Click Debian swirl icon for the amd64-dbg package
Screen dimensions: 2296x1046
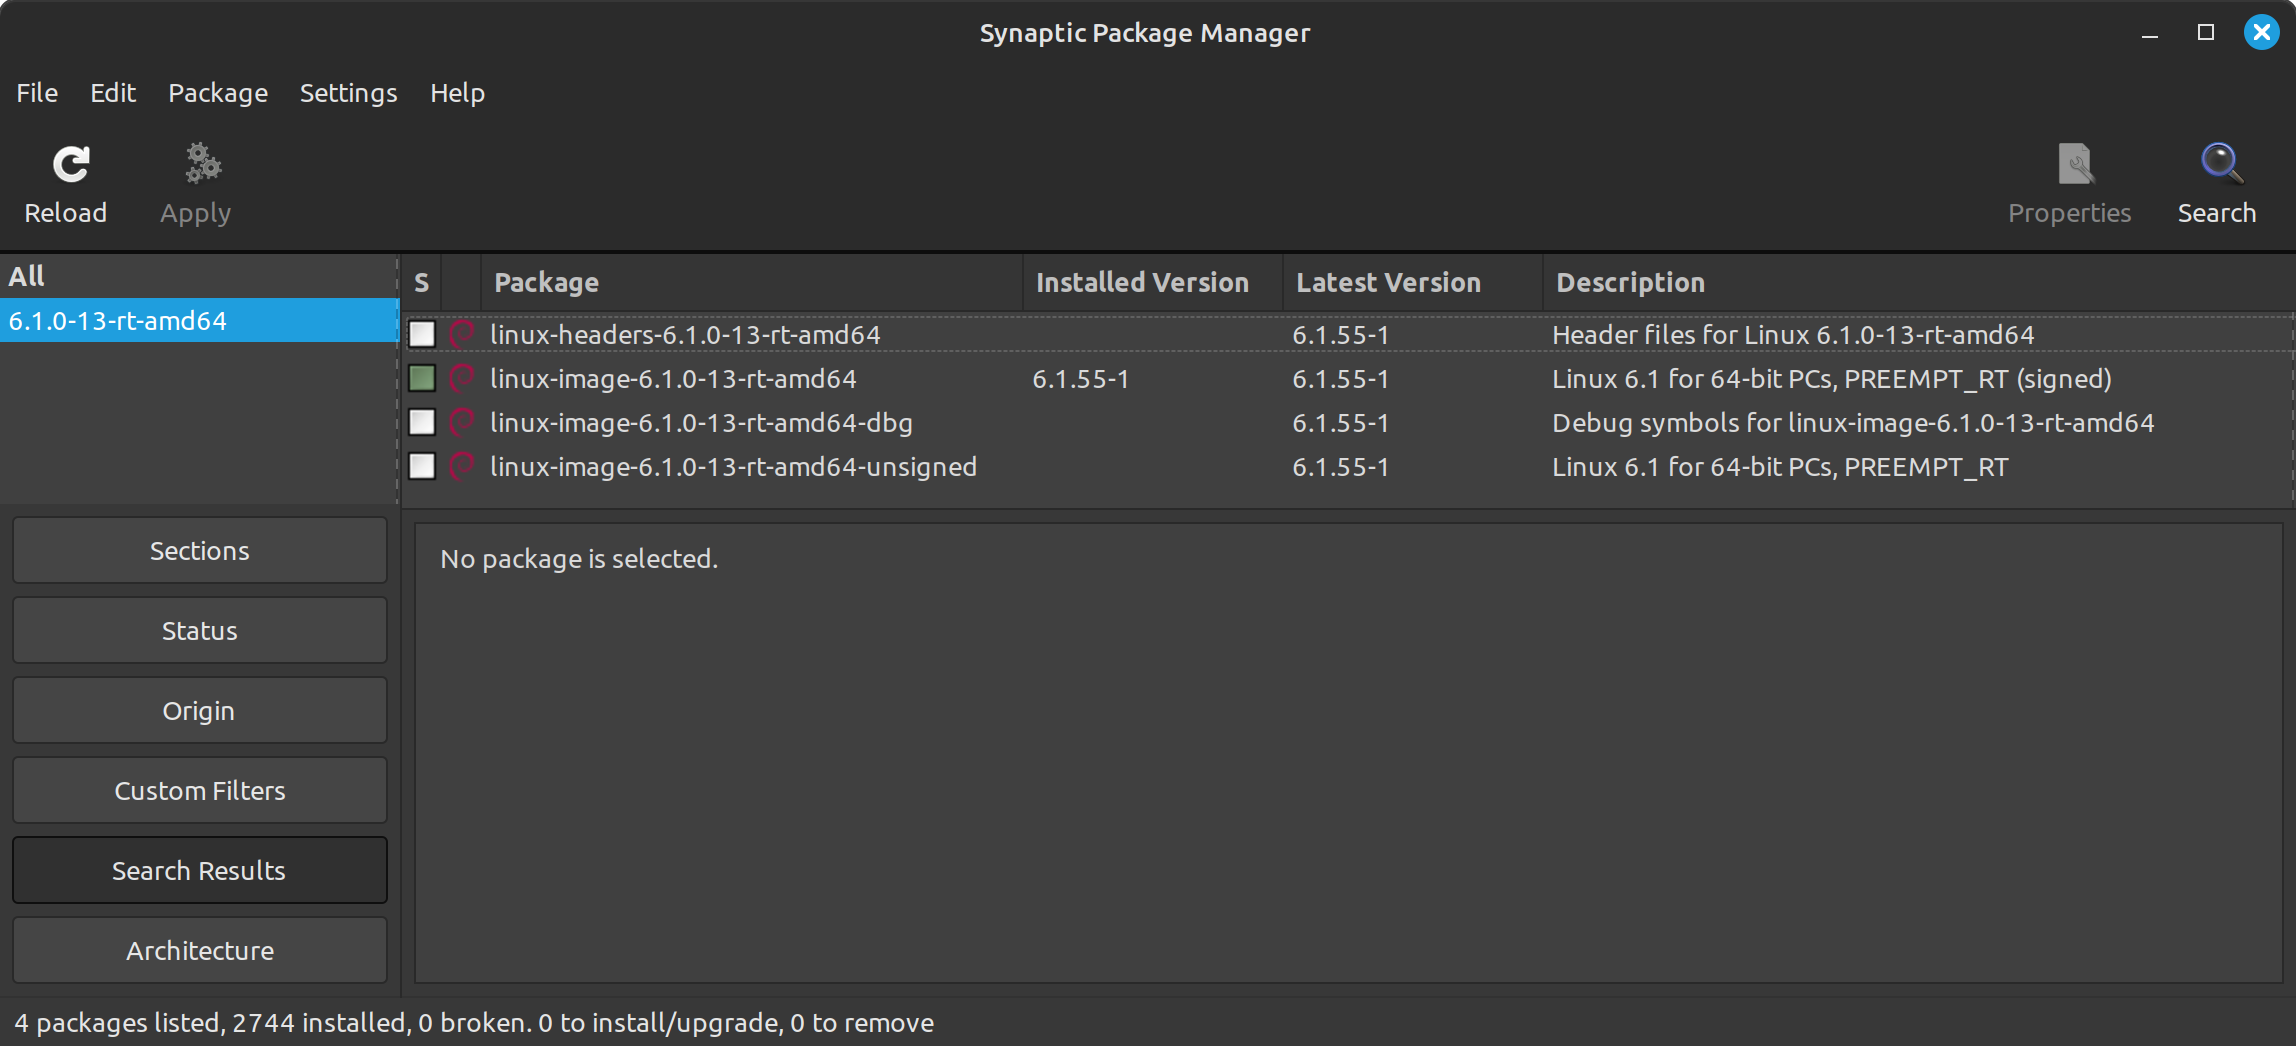(x=461, y=422)
